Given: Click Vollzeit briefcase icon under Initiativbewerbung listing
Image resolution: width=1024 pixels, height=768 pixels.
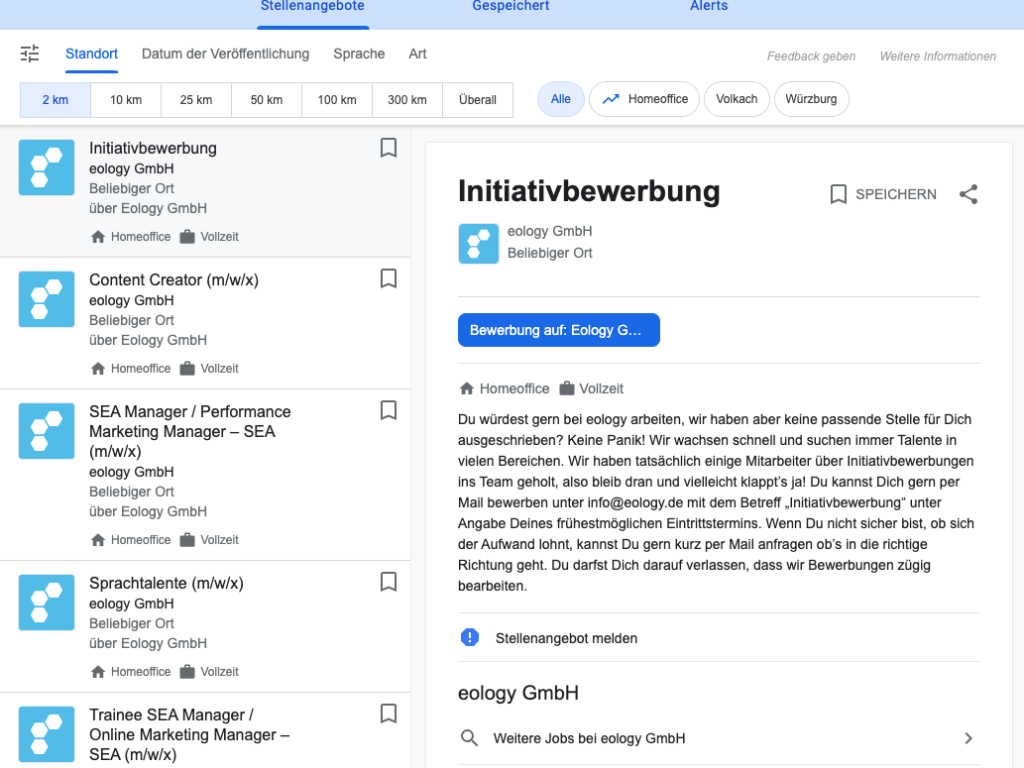Looking at the screenshot, I should point(187,236).
